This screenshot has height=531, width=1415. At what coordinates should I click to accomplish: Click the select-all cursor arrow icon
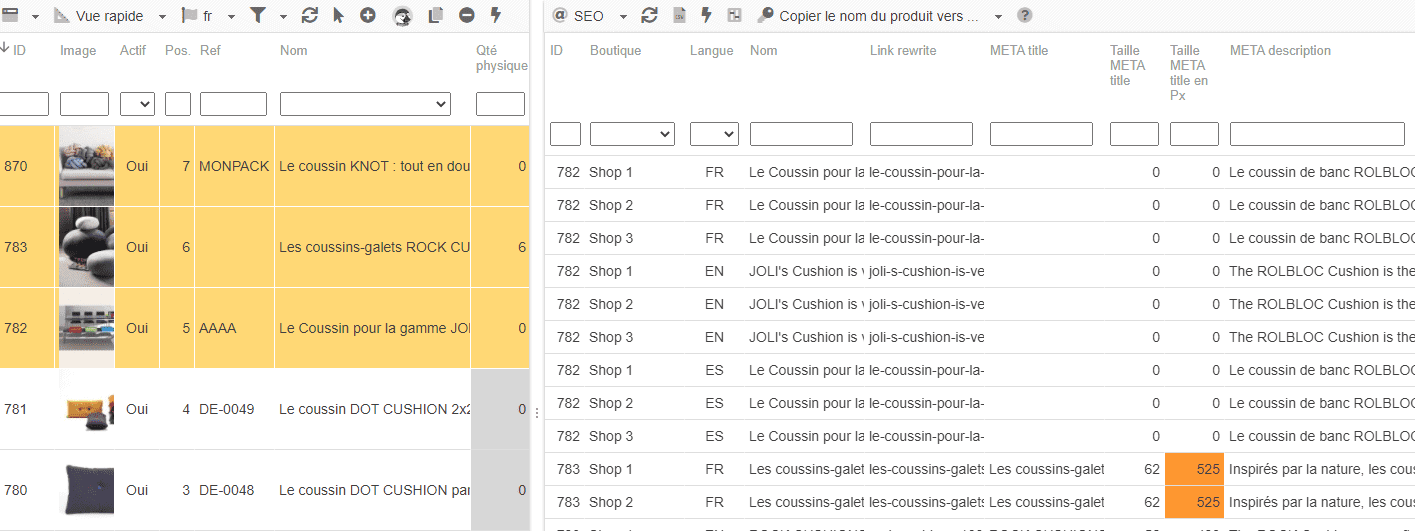pos(338,16)
